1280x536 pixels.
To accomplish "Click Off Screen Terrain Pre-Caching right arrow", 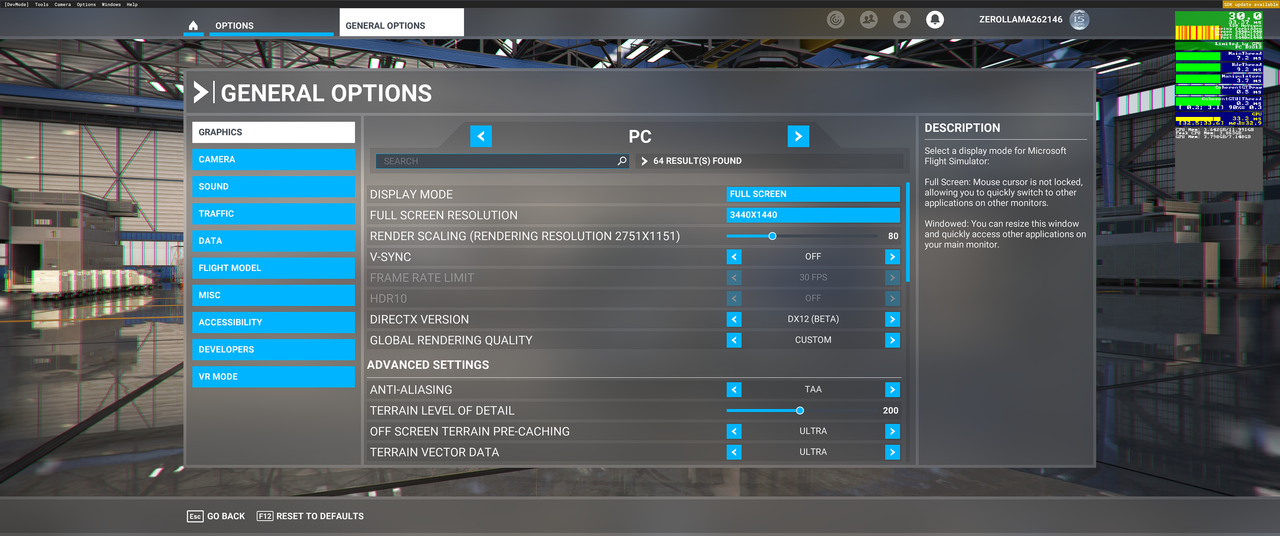I will pyautogui.click(x=892, y=431).
